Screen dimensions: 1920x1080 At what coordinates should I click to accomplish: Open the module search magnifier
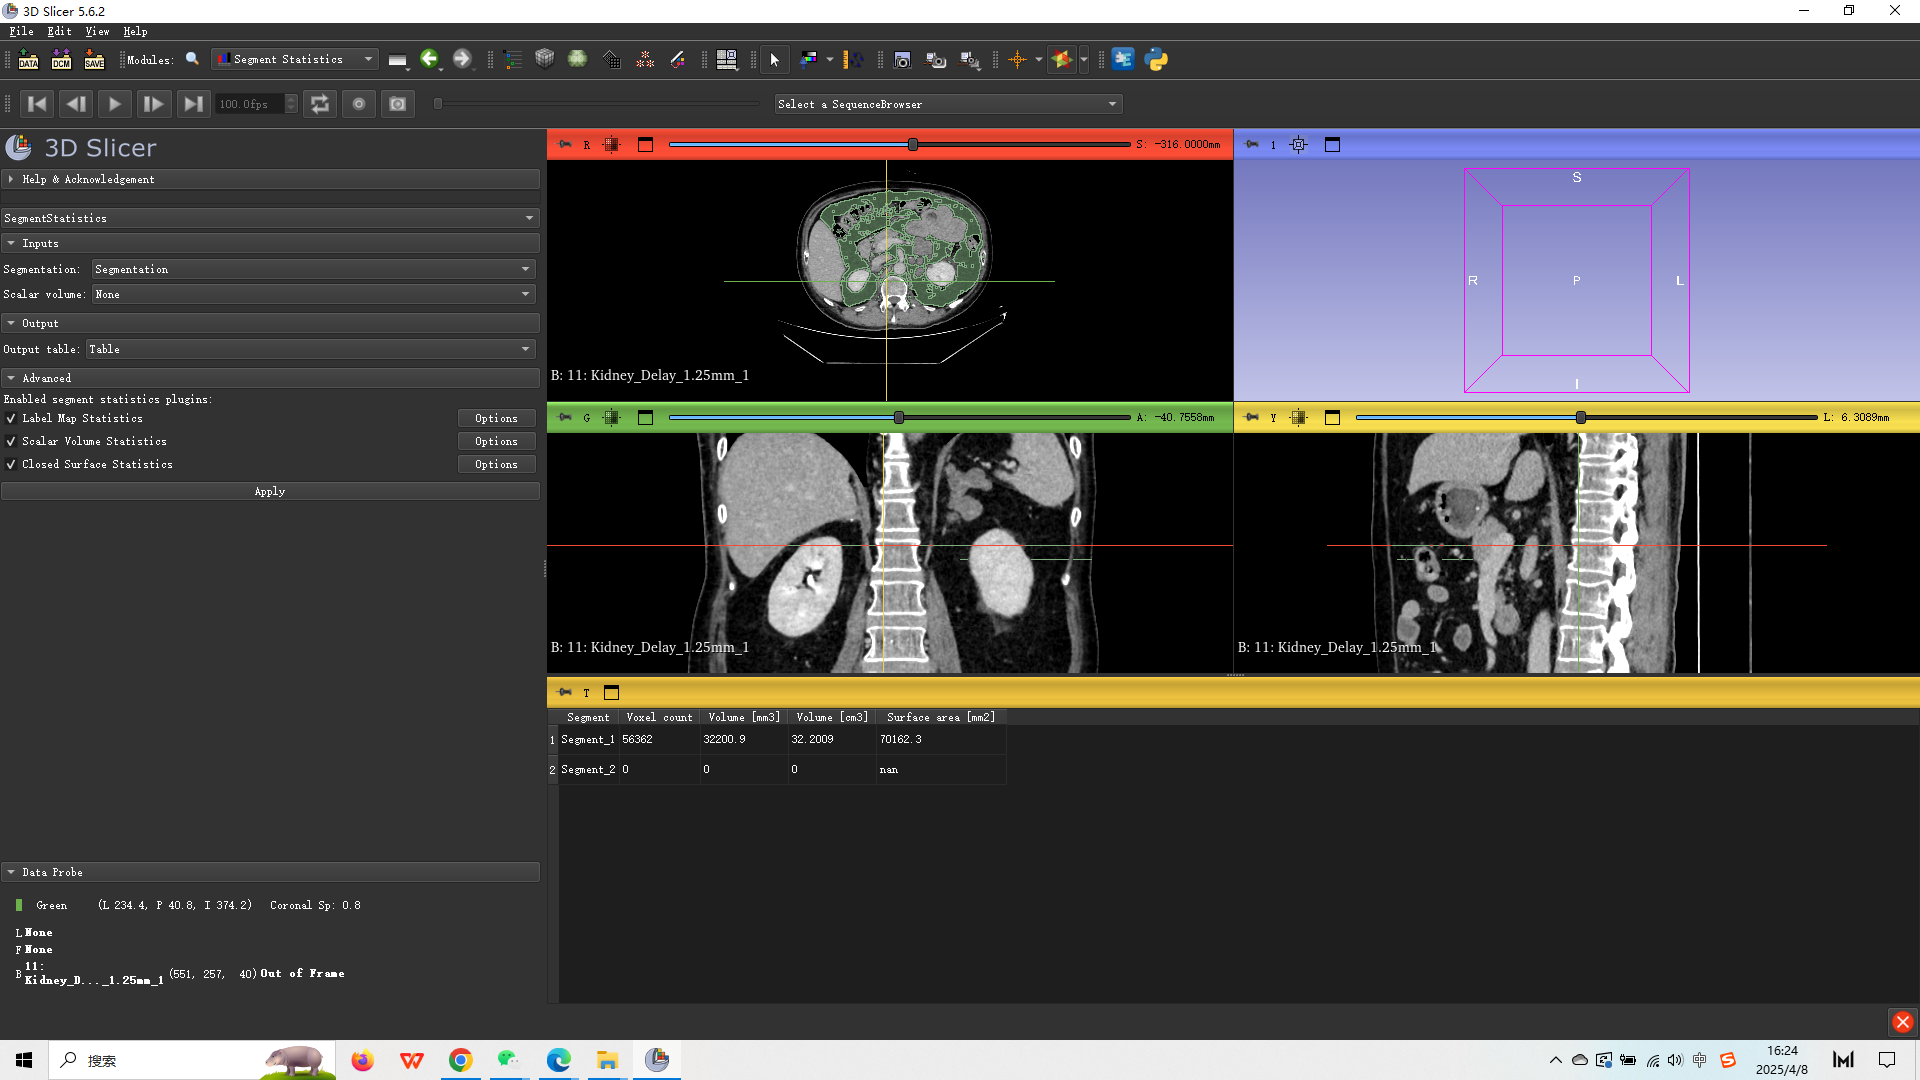(x=193, y=60)
